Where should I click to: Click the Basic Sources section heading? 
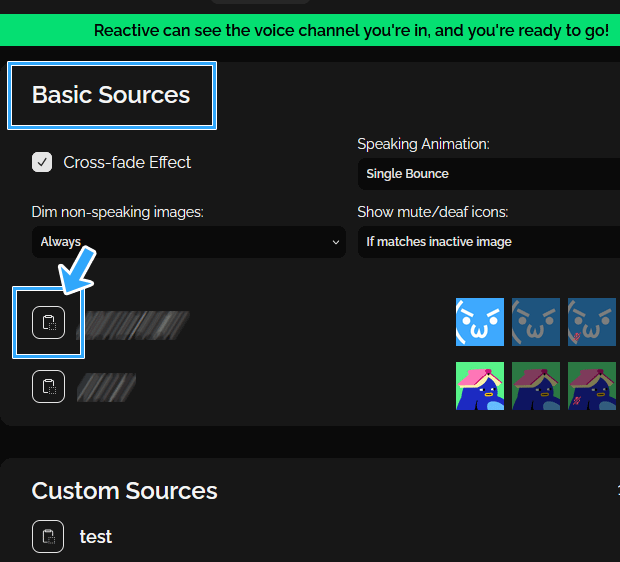coord(111,95)
